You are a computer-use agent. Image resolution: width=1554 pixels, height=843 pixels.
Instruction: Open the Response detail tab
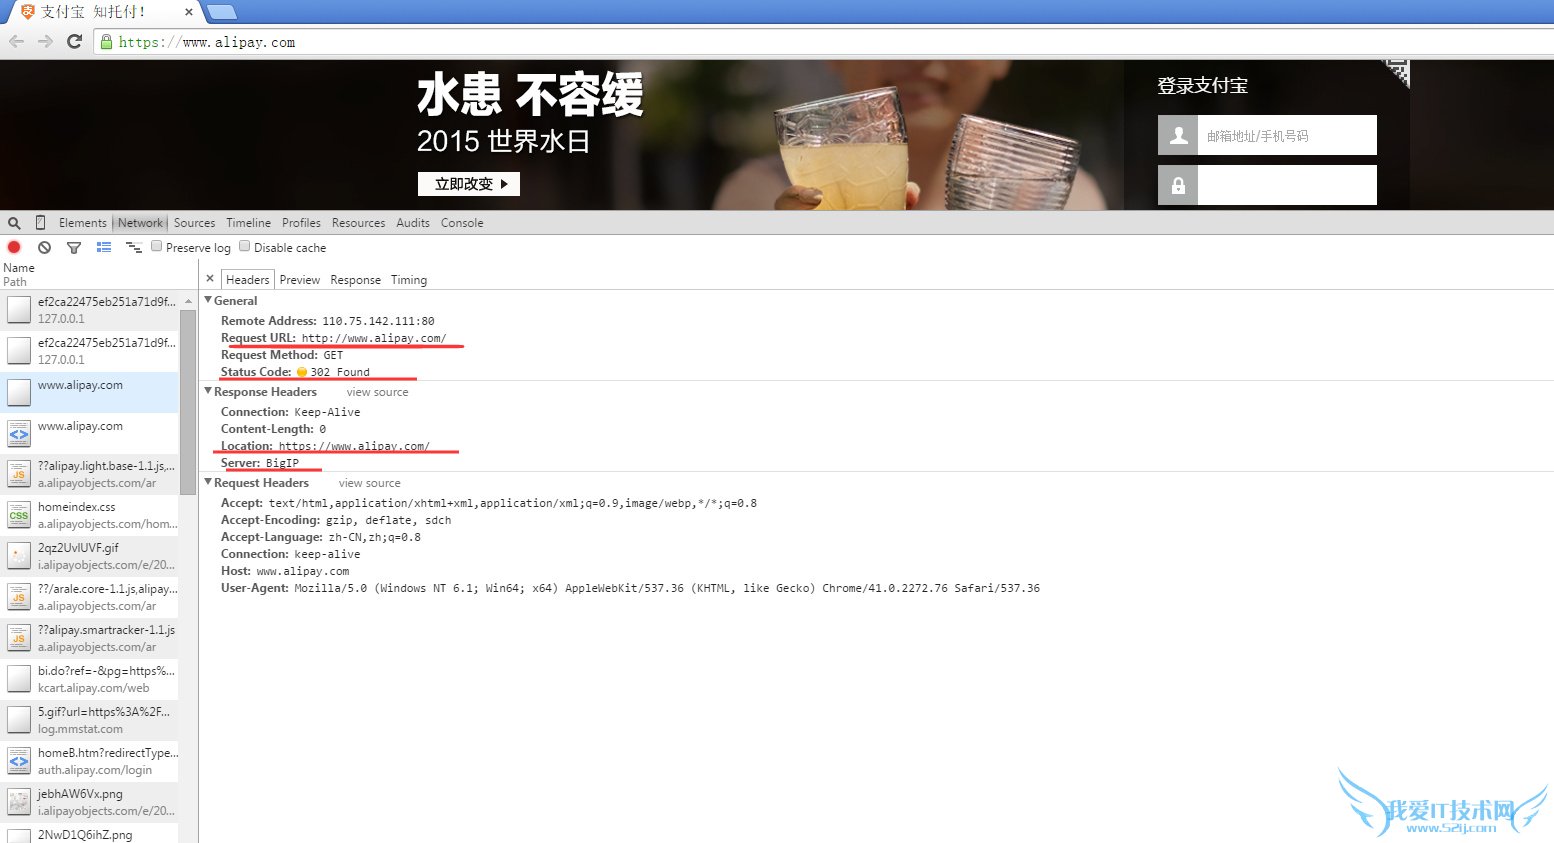[355, 280]
